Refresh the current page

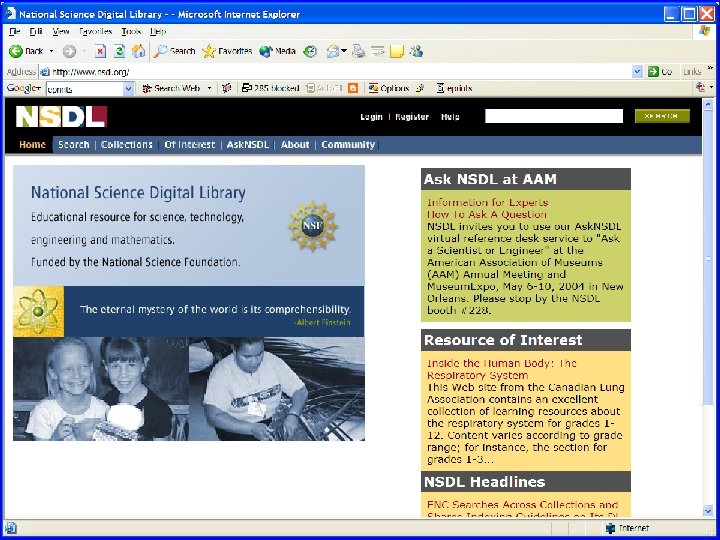[119, 51]
